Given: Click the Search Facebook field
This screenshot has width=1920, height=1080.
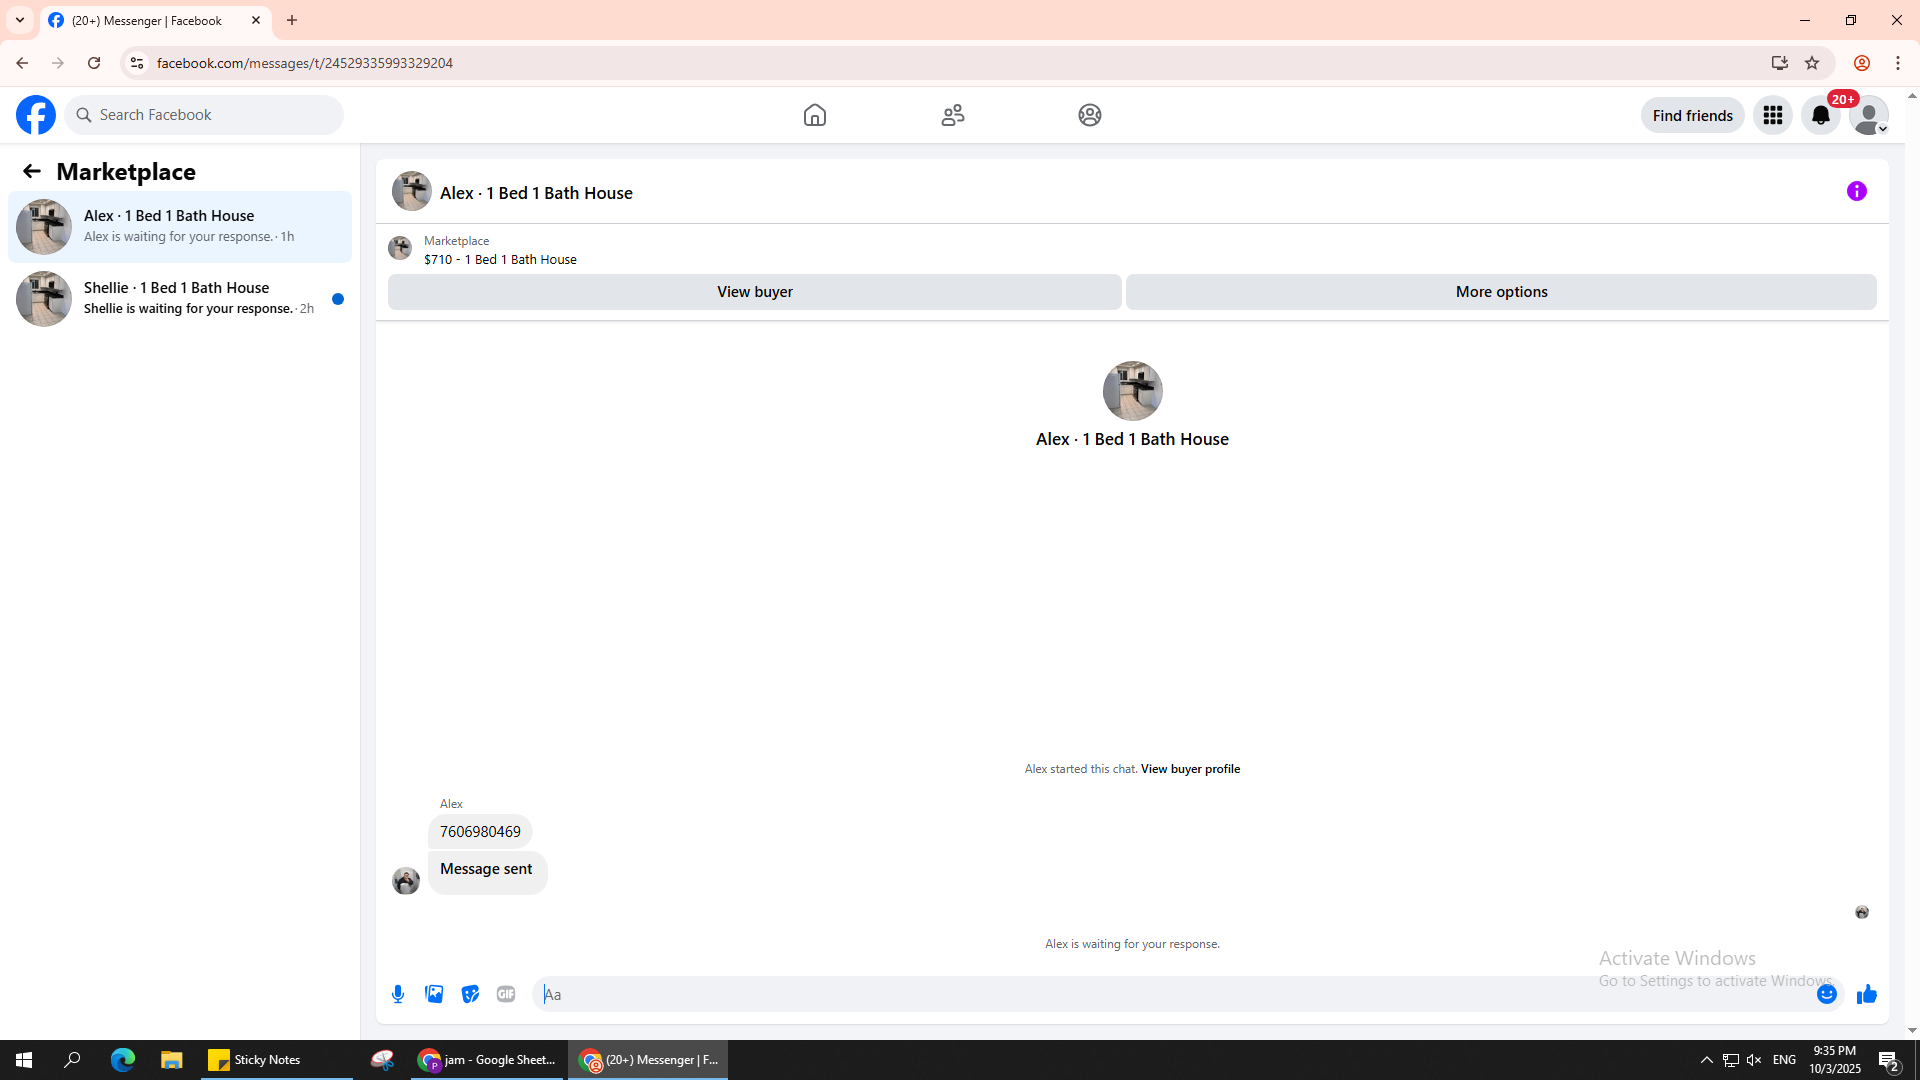Looking at the screenshot, I should click(204, 115).
